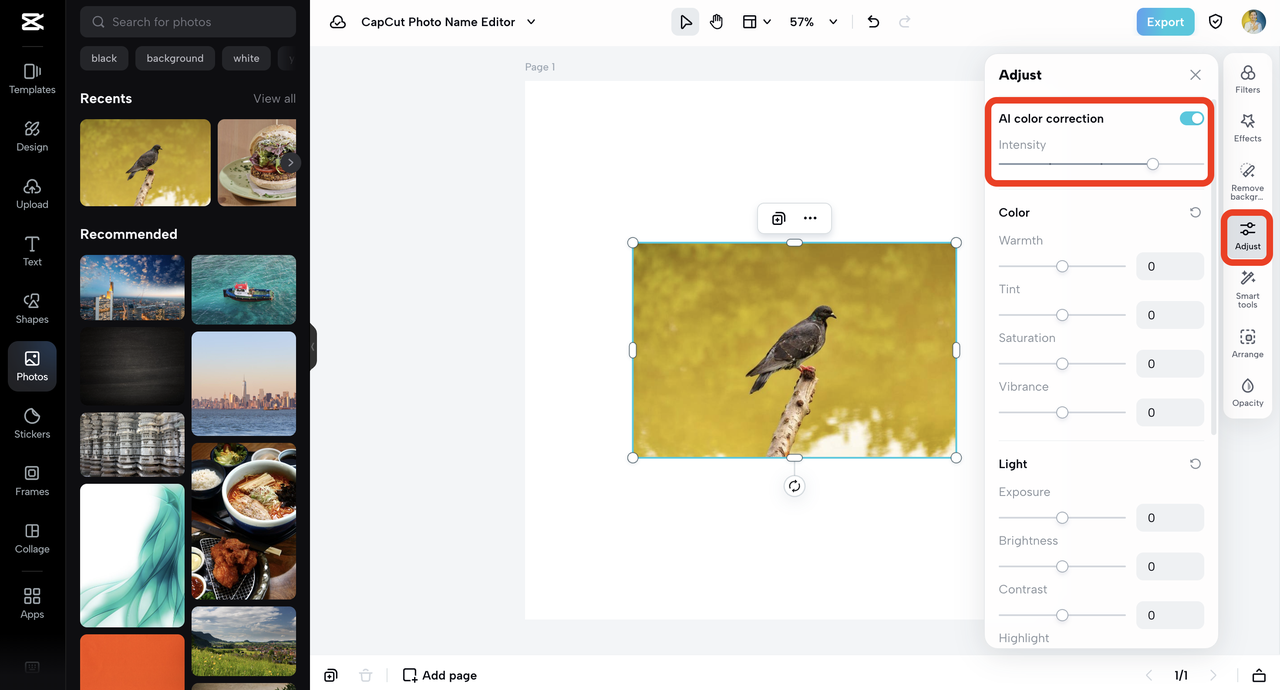Duplicate image via floating toolbar icon
Viewport: 1280px width, 690px height.
pyautogui.click(x=778, y=218)
